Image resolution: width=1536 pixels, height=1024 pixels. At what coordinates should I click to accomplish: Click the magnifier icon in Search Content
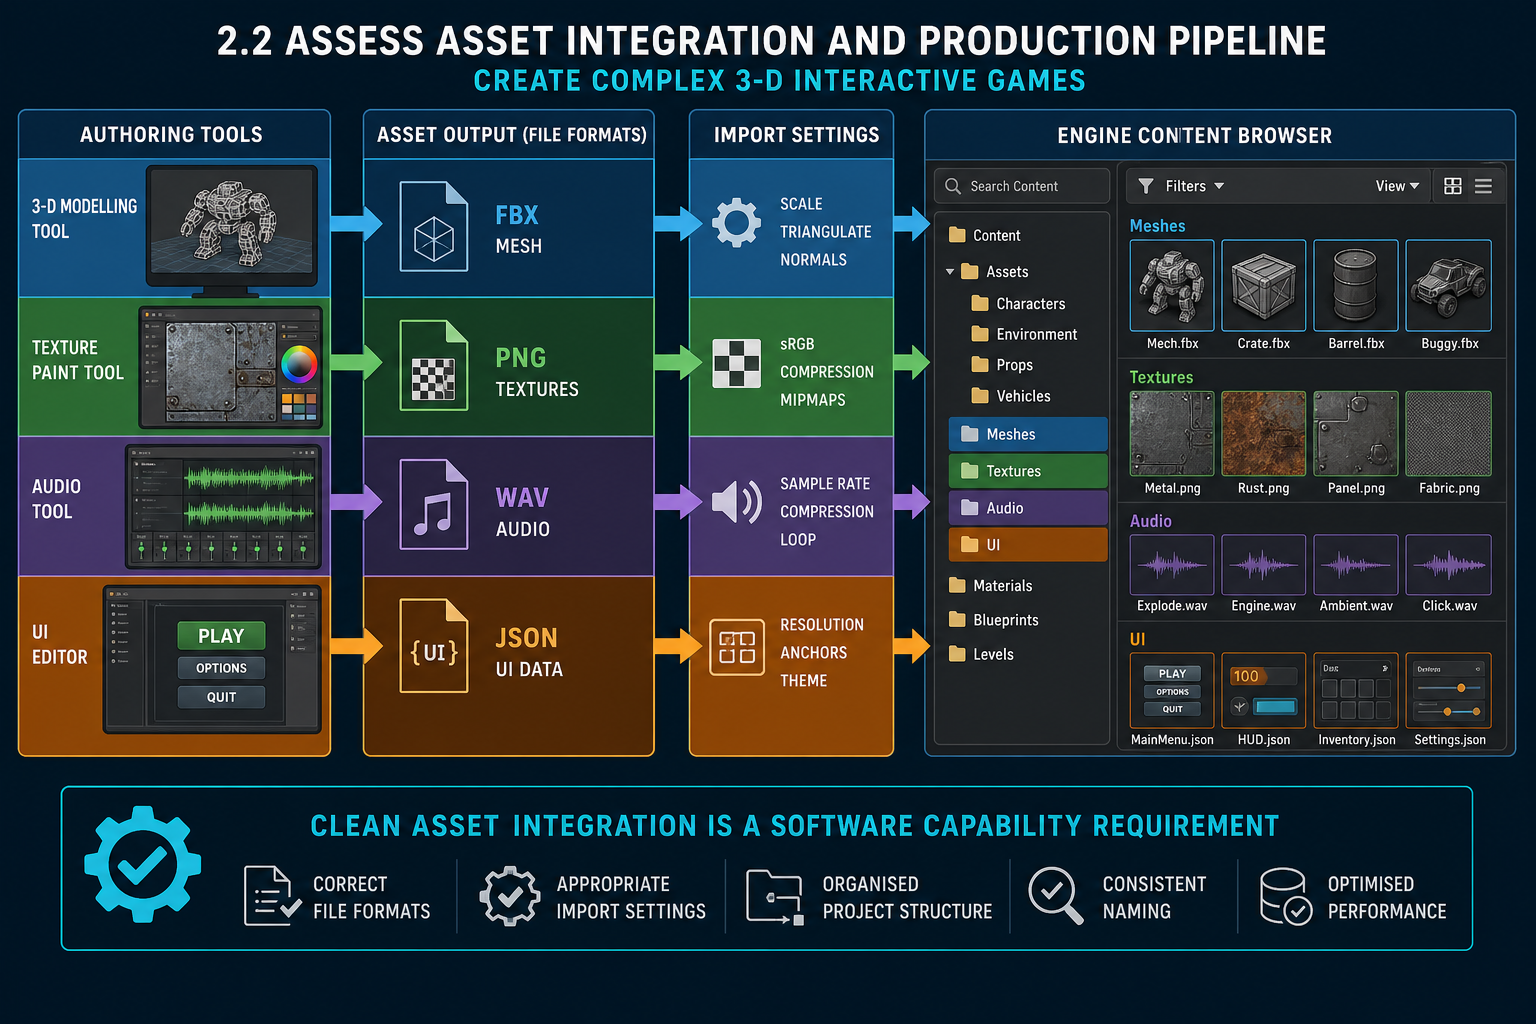tap(953, 186)
